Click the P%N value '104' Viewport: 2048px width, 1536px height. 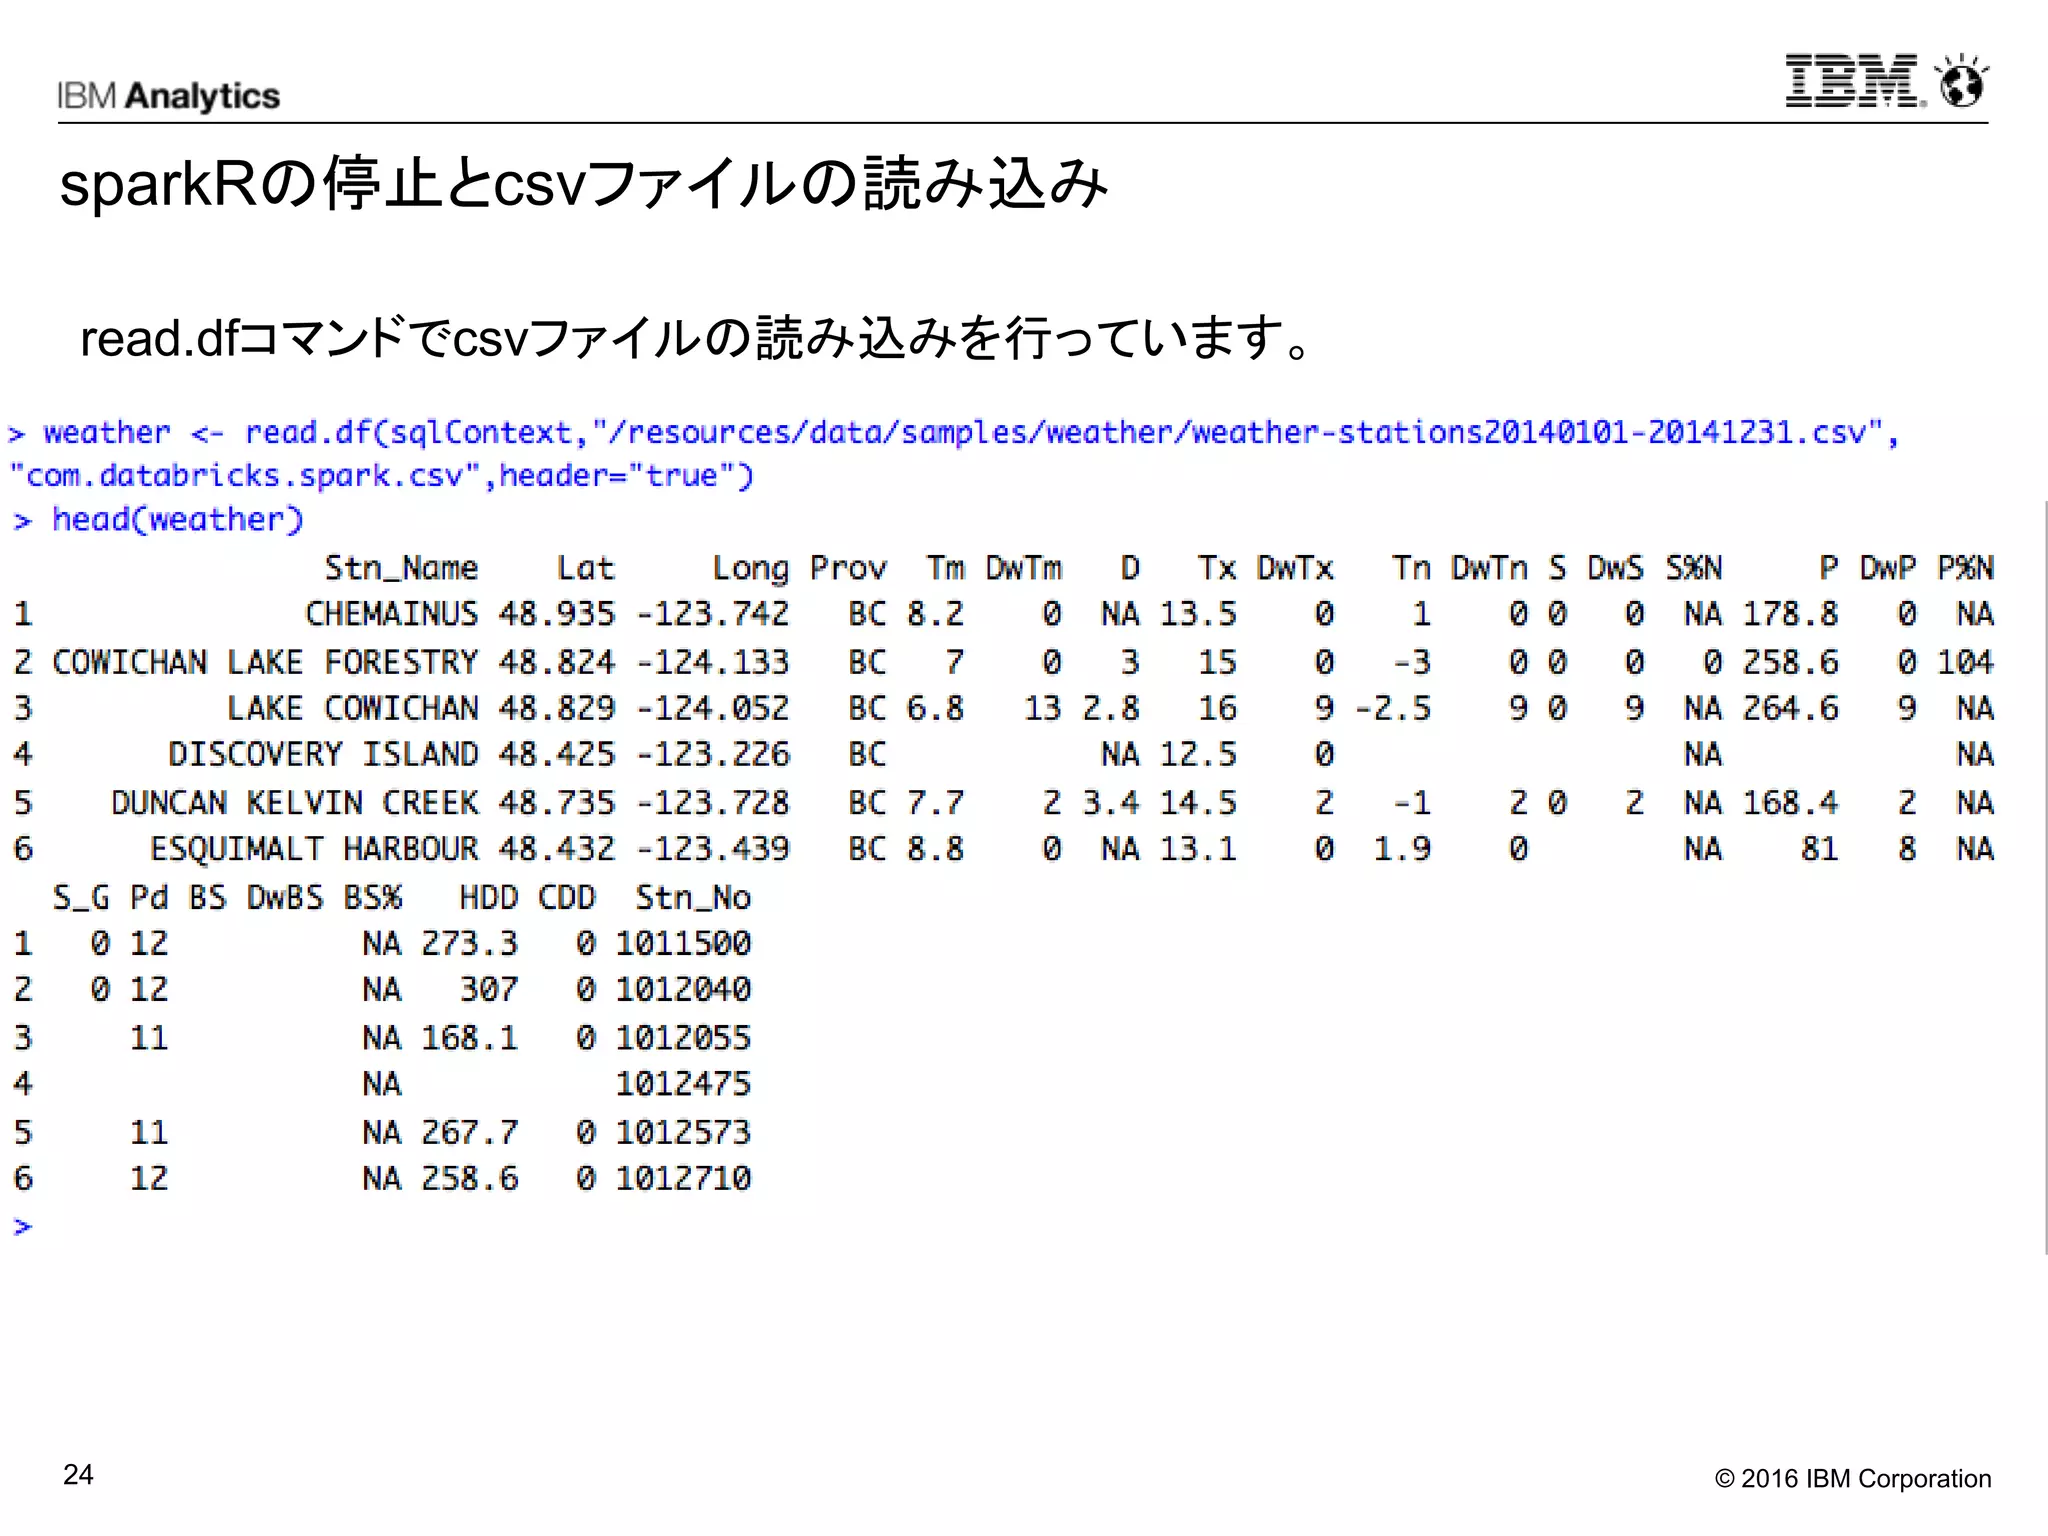[1965, 662]
